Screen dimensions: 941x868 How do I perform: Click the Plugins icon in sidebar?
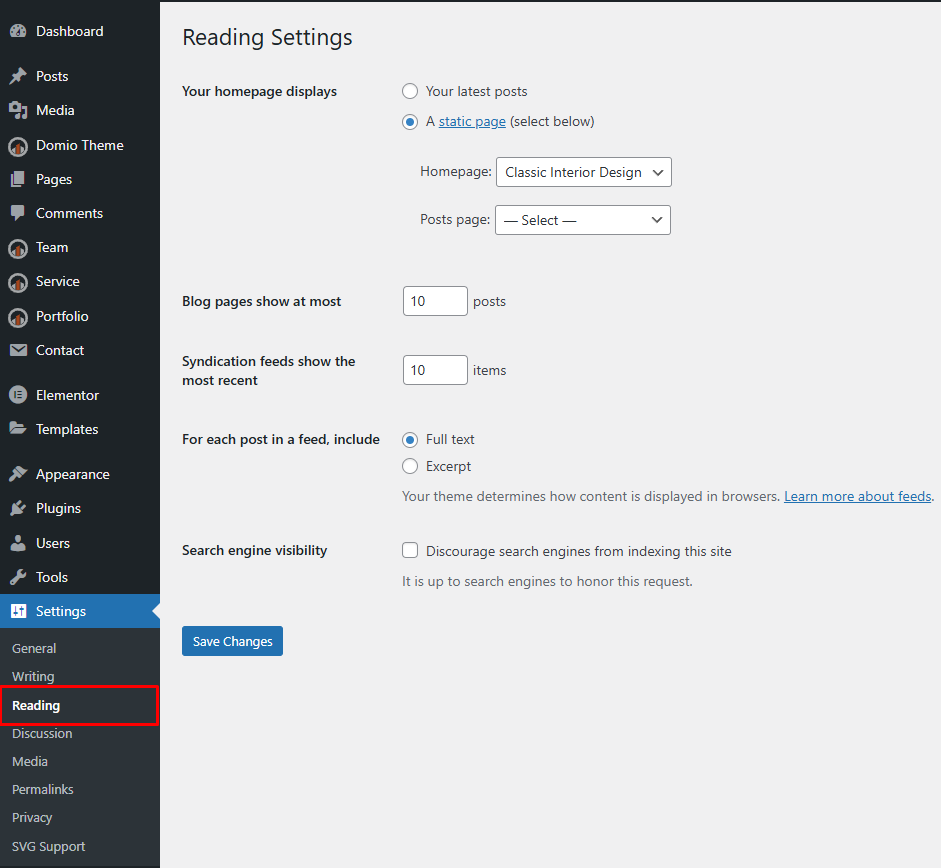(20, 508)
